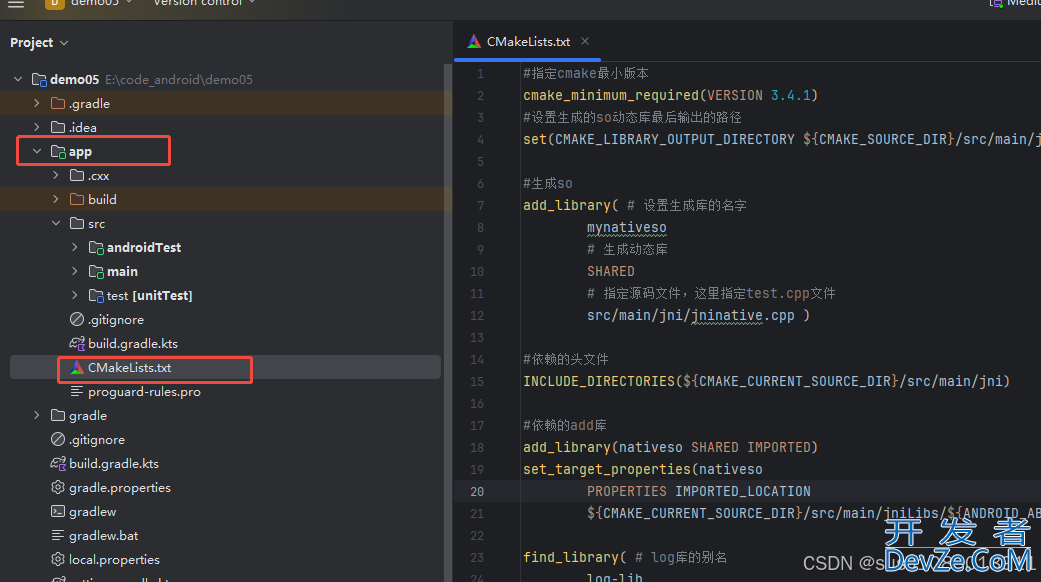This screenshot has height=582, width=1041.
Task: Select the .idea folder icon
Action: [x=58, y=127]
